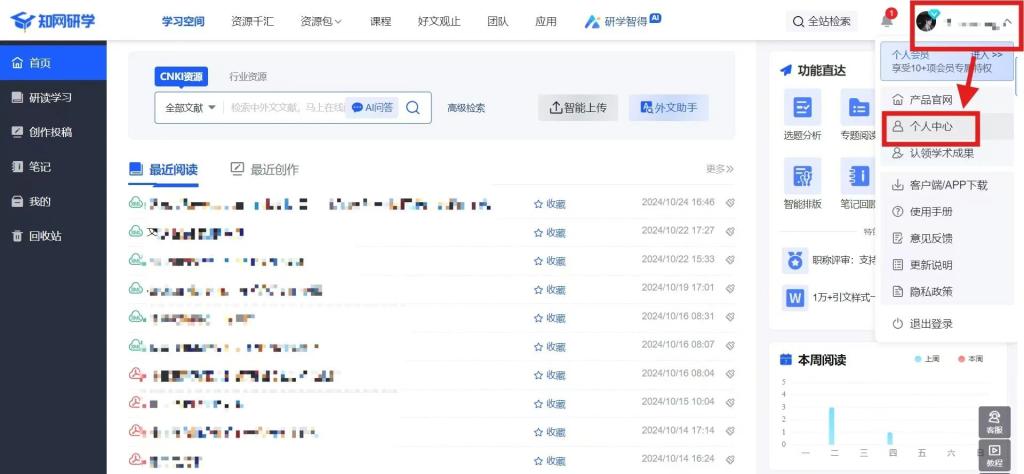This screenshot has width=1024, height=474.
Task: Click the 教程 tutorial icon
Action: tap(994, 455)
